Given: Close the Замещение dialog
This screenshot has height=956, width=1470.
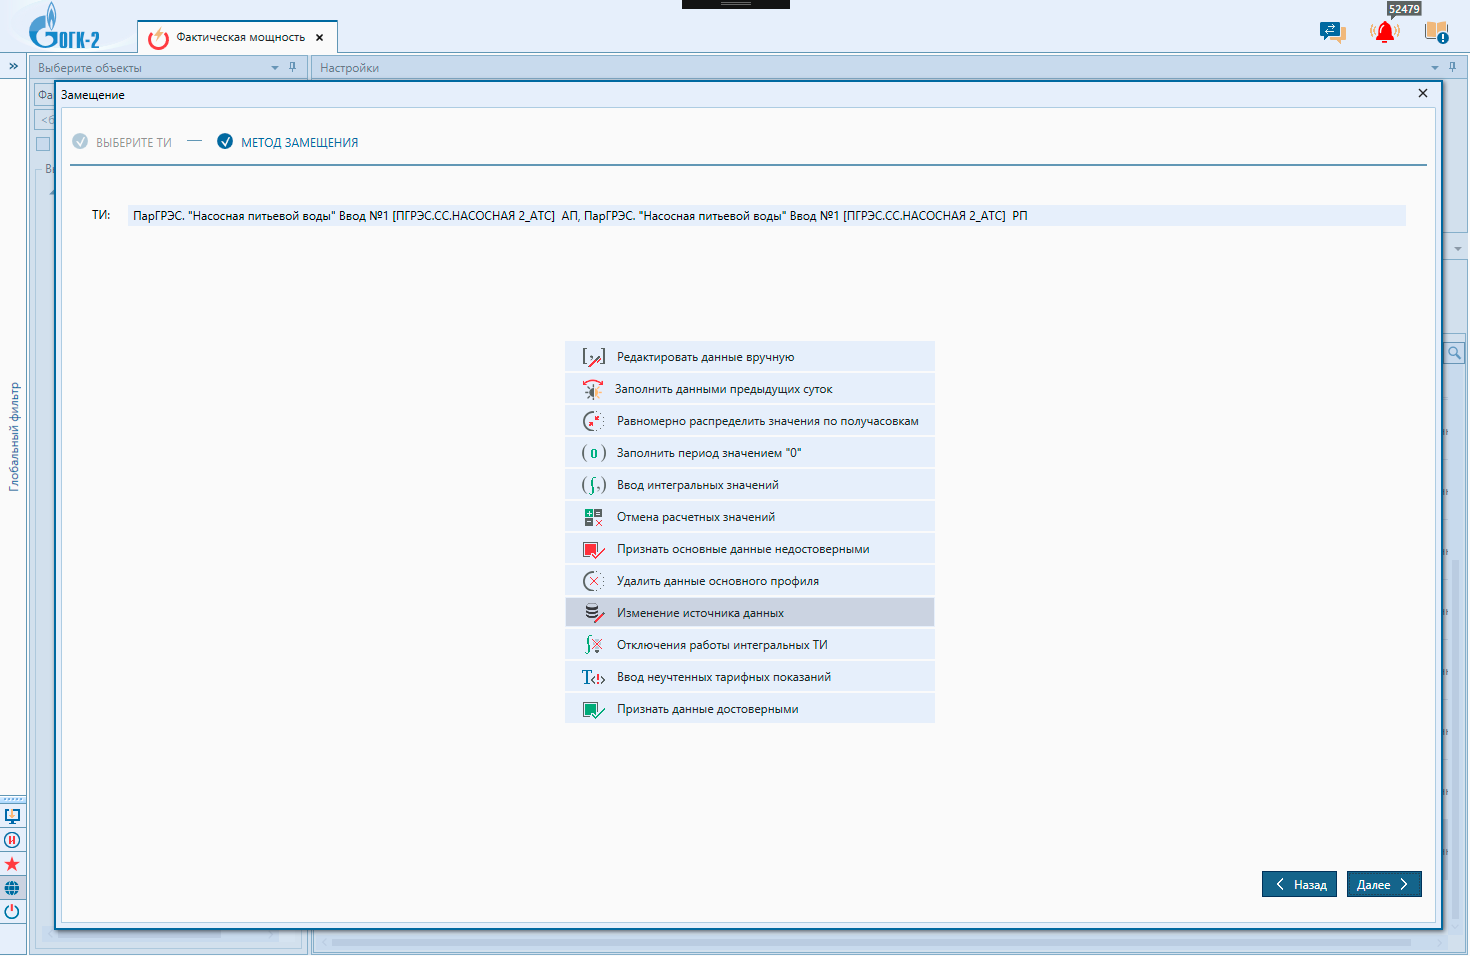Looking at the screenshot, I should (1423, 93).
